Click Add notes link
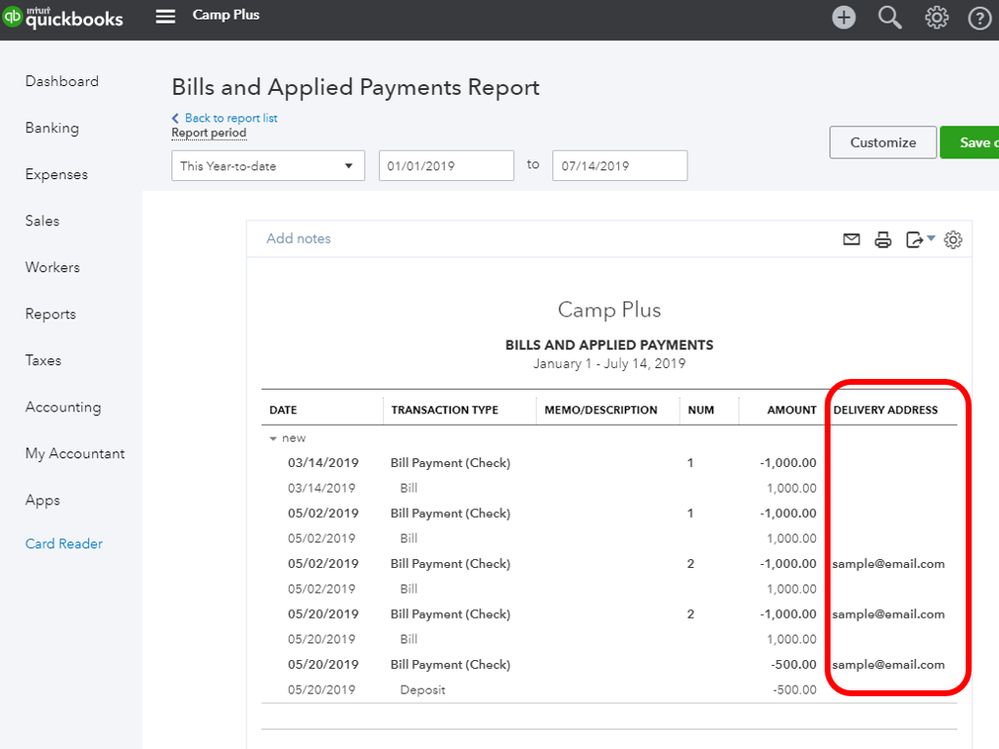Screen dimensions: 999x749 [x=298, y=238]
